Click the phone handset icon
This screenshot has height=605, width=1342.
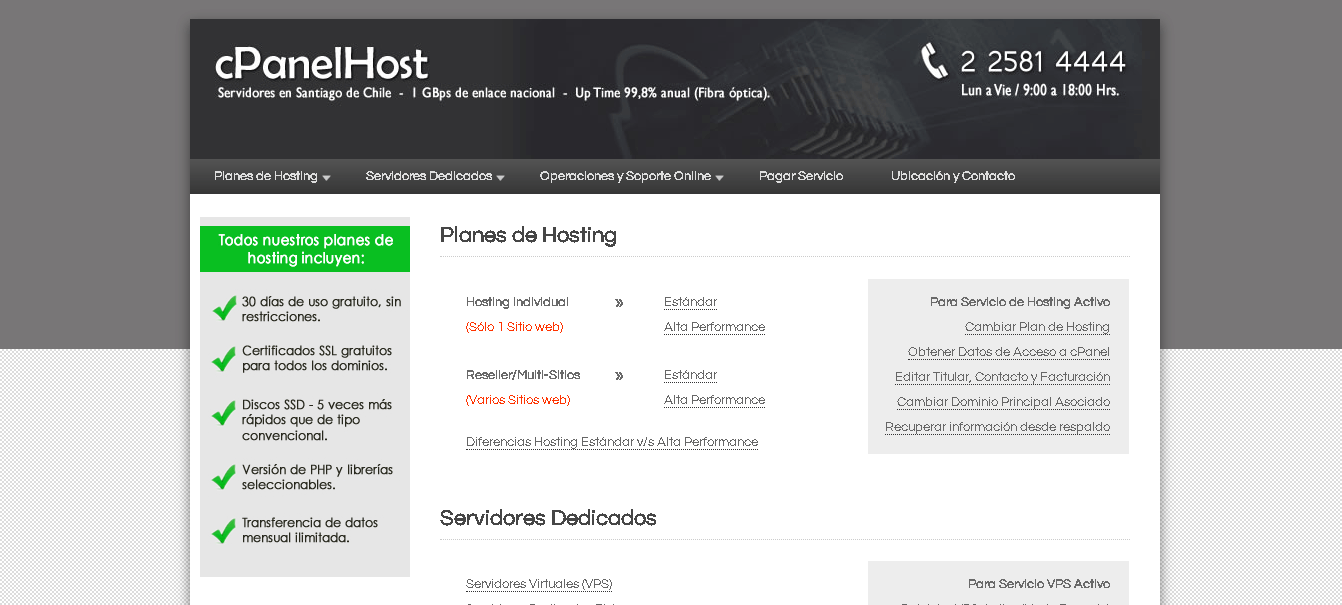point(934,61)
